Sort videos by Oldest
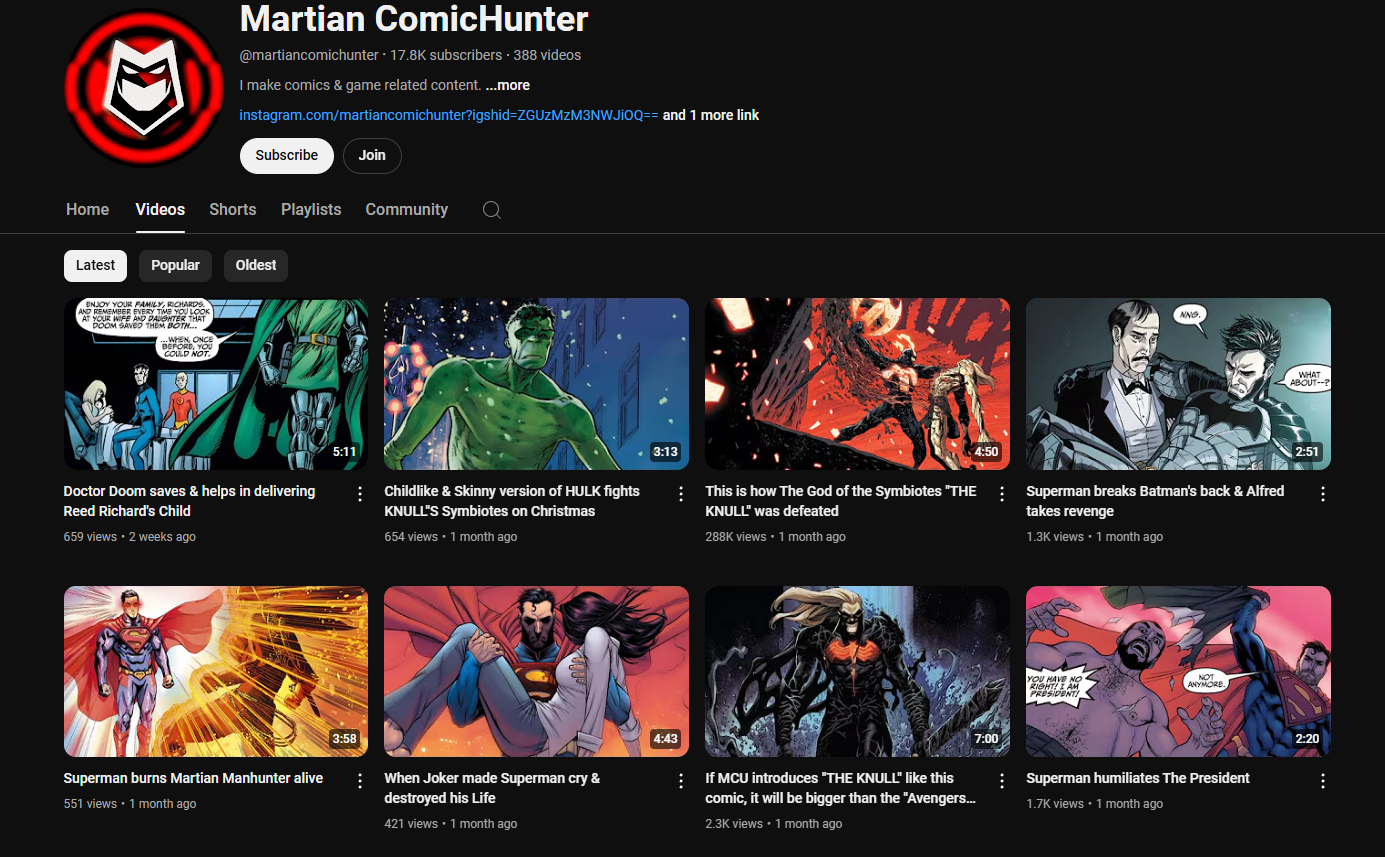Screen dimensions: 1385x857 (x=256, y=265)
